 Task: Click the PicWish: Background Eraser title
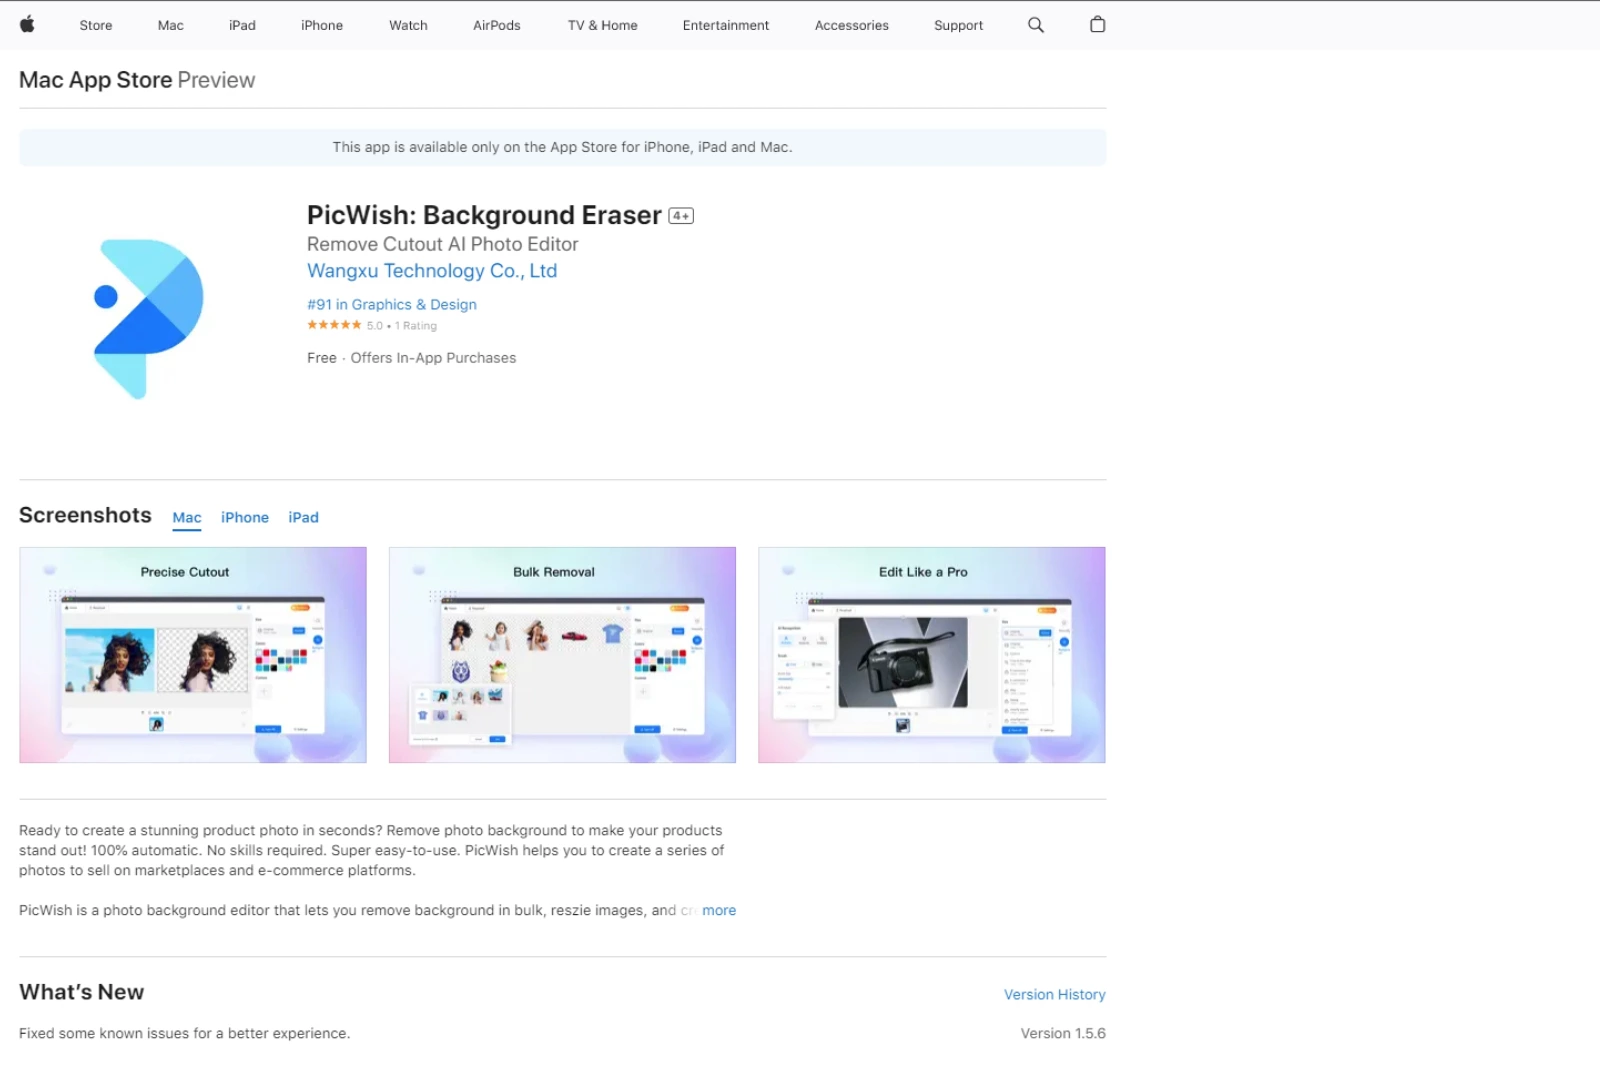point(484,215)
